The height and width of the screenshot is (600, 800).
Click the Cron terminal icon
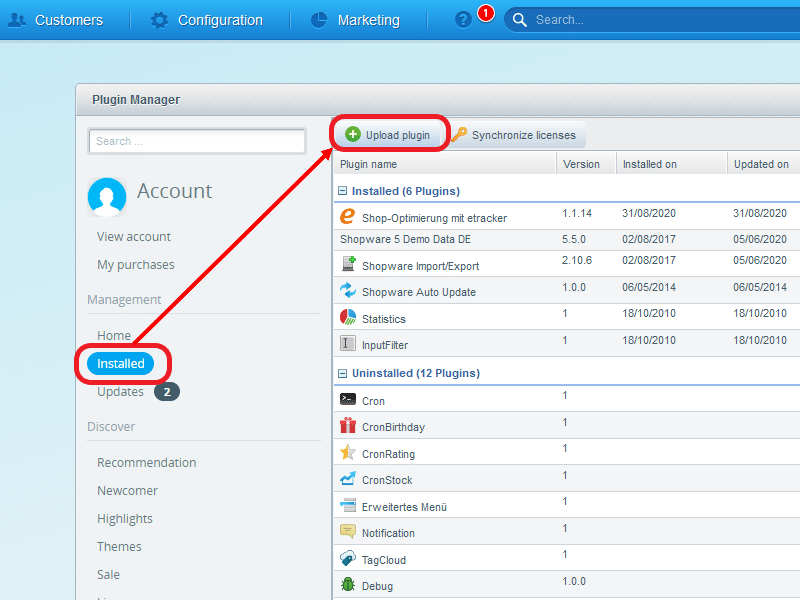coord(348,399)
